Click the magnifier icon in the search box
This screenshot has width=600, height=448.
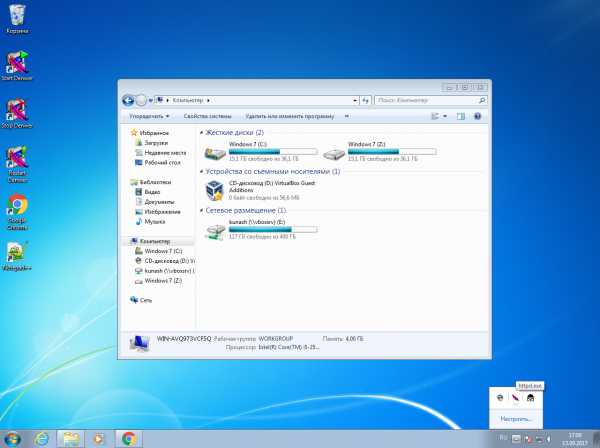pos(482,101)
